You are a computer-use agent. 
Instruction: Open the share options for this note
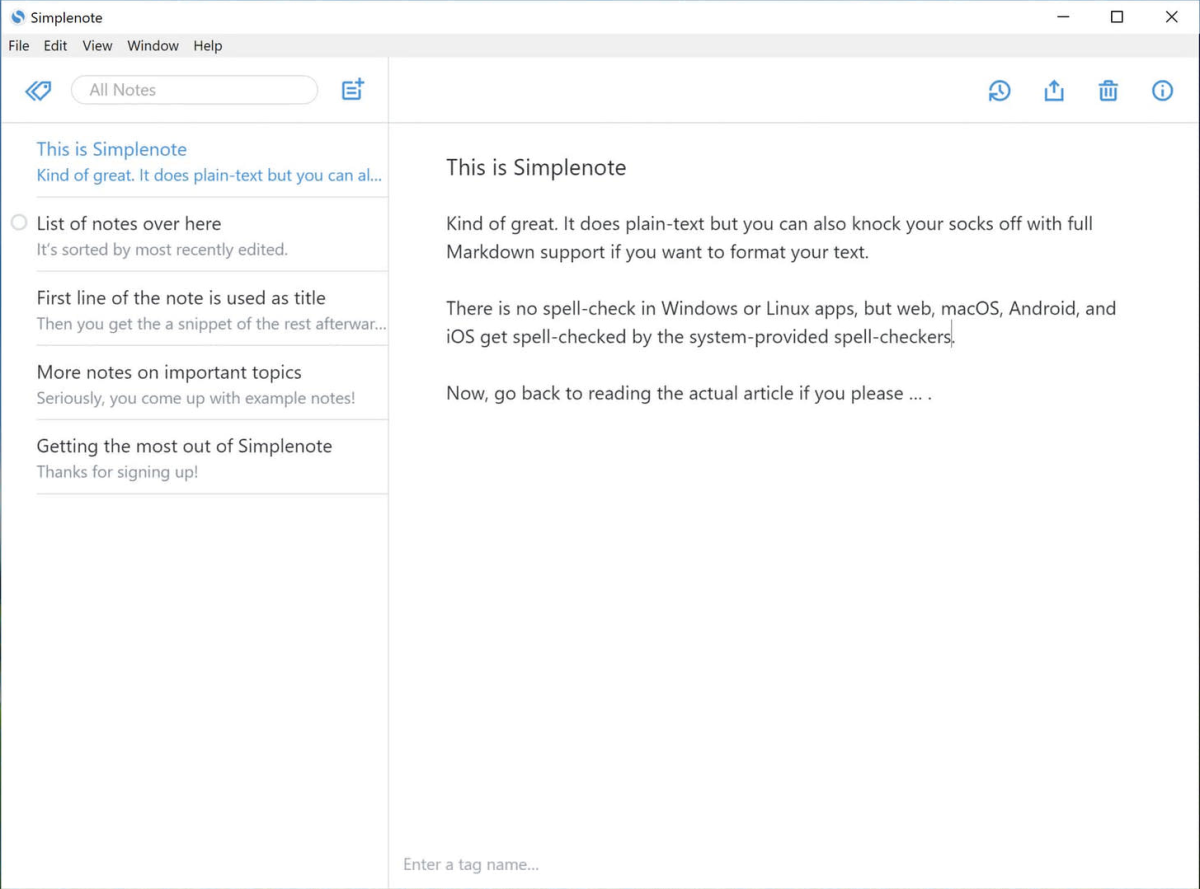click(1053, 90)
